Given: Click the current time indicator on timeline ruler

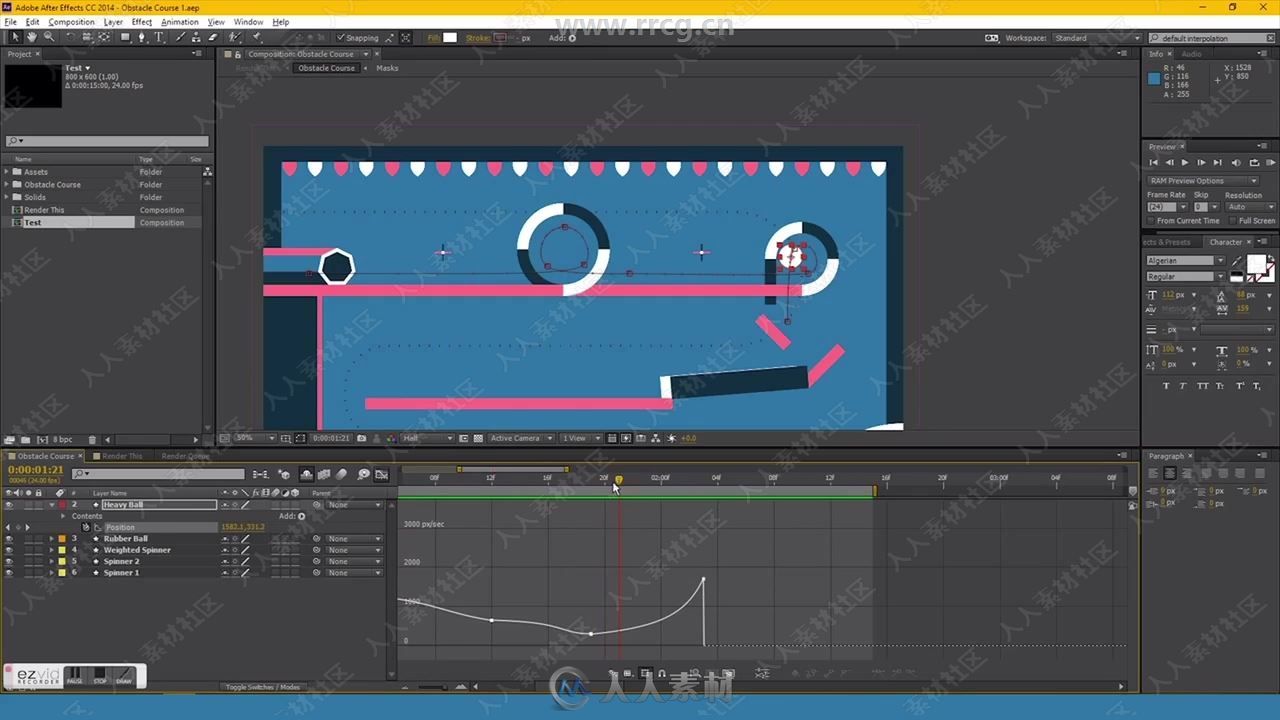Looking at the screenshot, I should tap(618, 480).
